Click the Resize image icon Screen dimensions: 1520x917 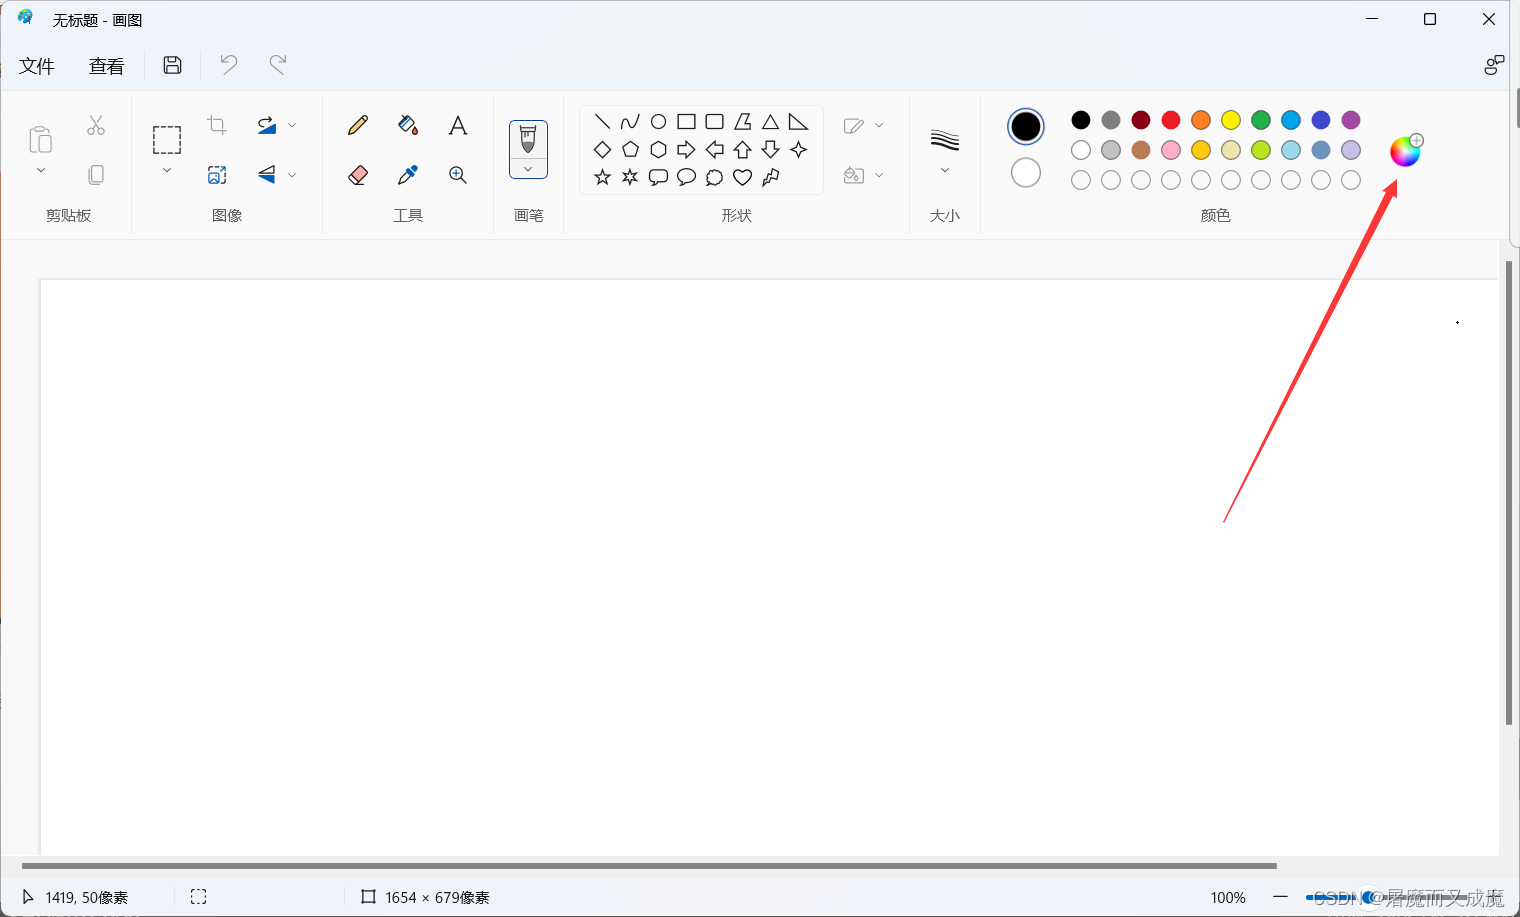(x=217, y=175)
